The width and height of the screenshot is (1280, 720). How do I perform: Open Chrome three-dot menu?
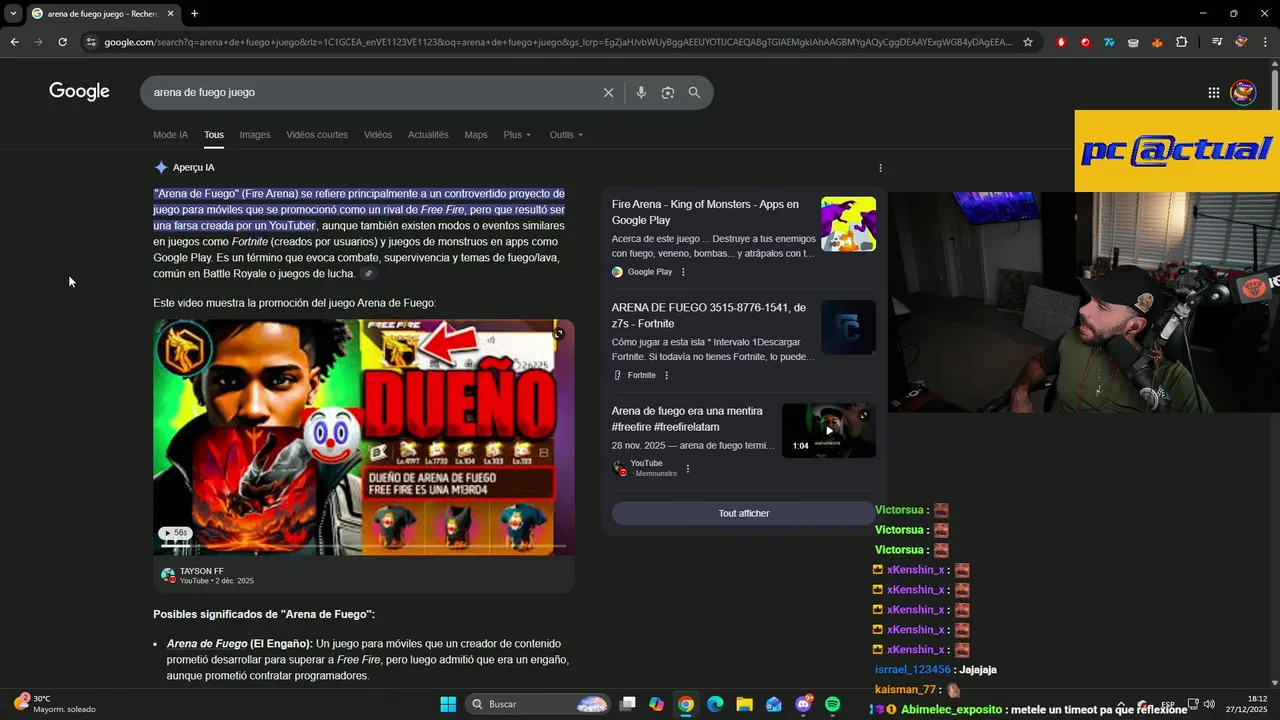point(1266,42)
